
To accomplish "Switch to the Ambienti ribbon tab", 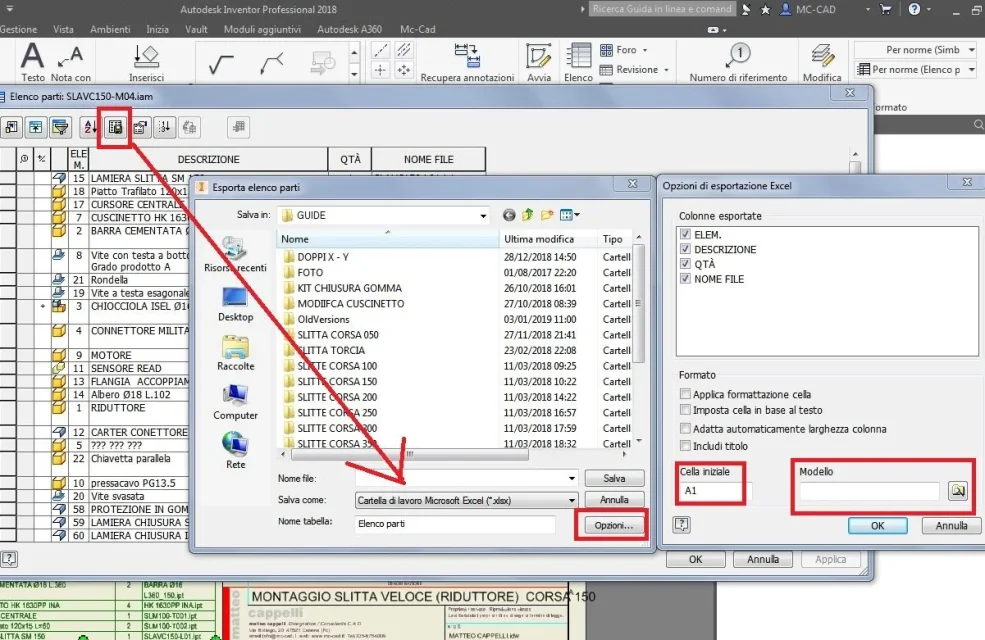I will point(110,30).
